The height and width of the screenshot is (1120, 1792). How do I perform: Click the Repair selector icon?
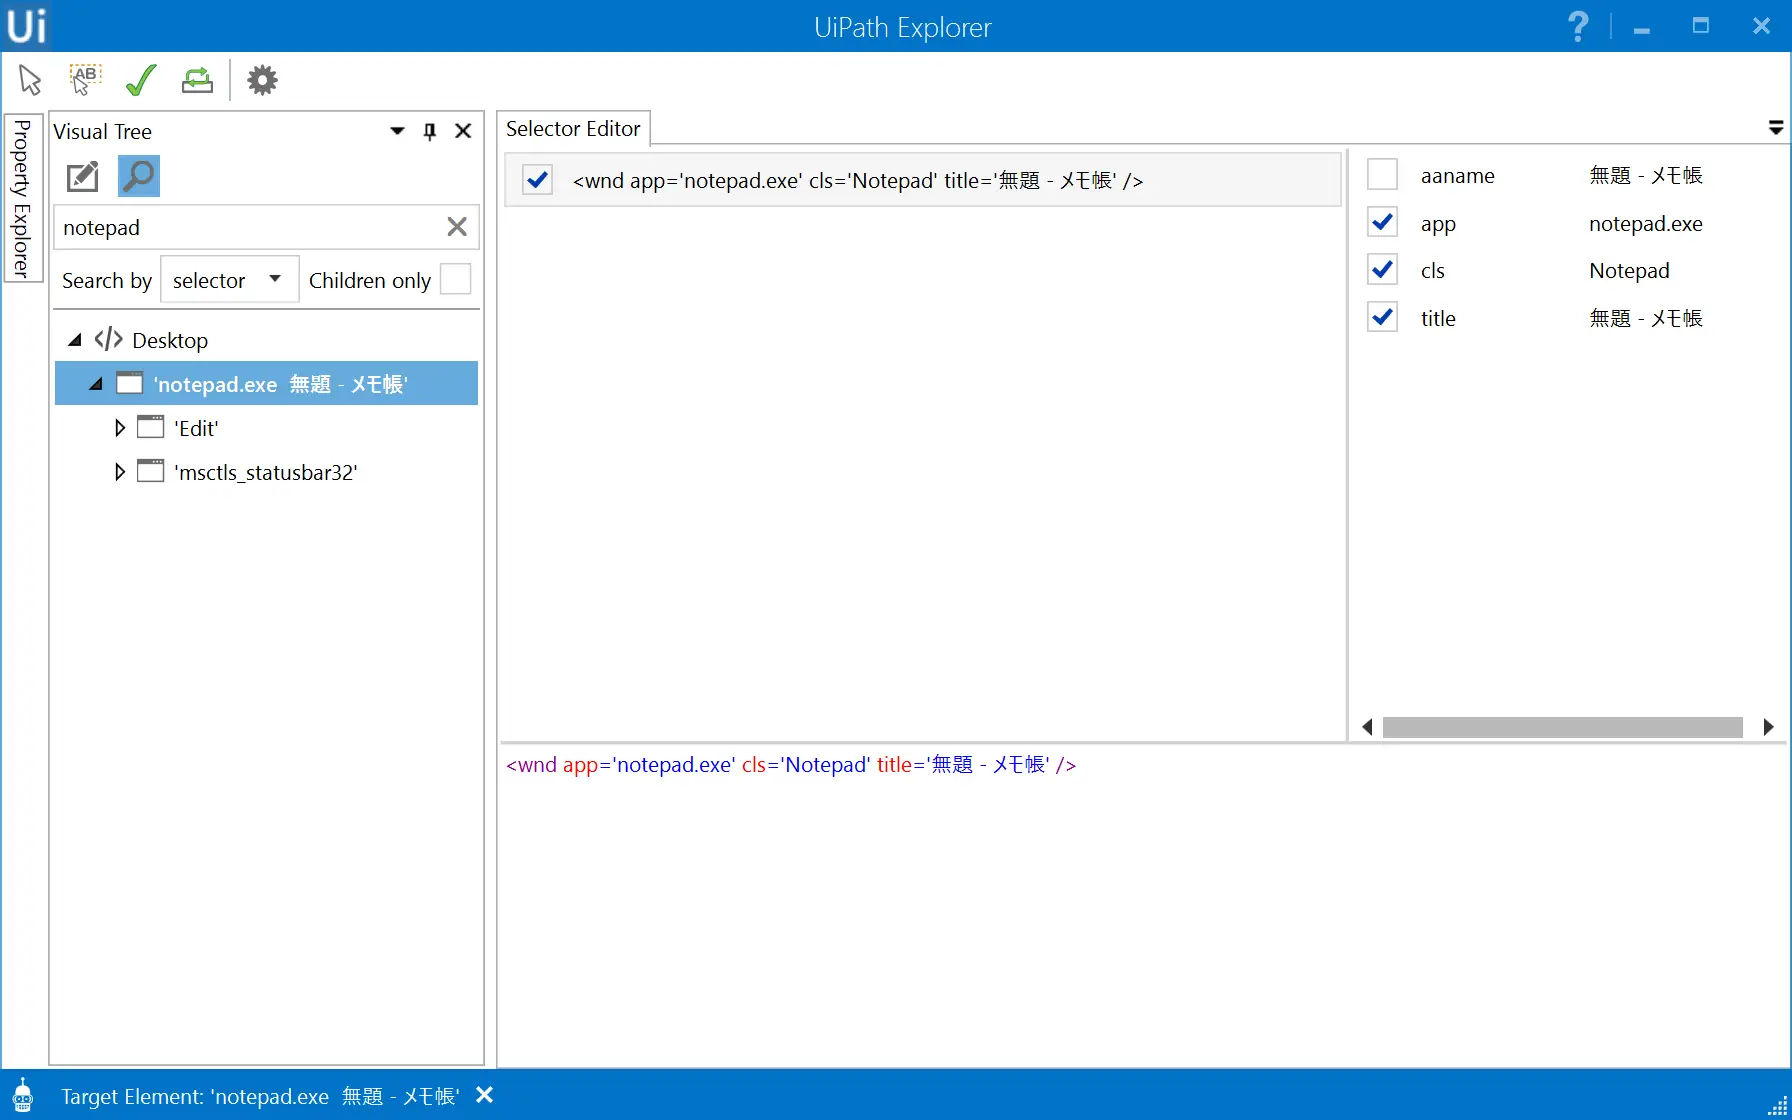[x=197, y=80]
